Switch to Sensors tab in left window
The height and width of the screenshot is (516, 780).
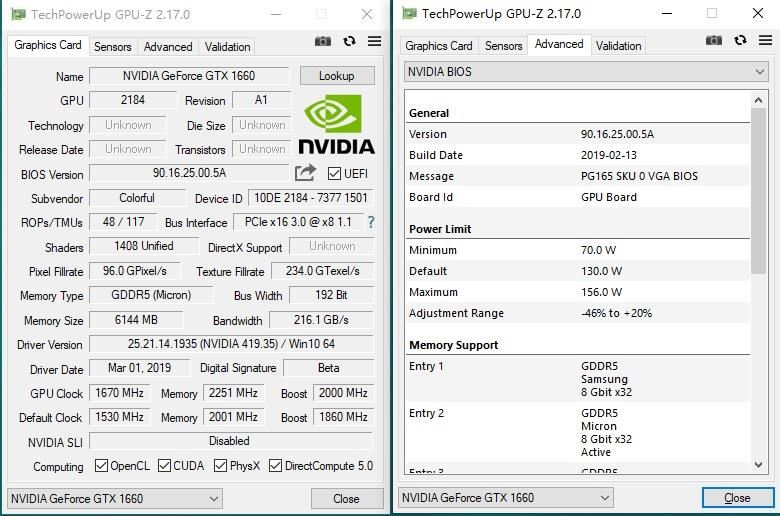[x=112, y=47]
